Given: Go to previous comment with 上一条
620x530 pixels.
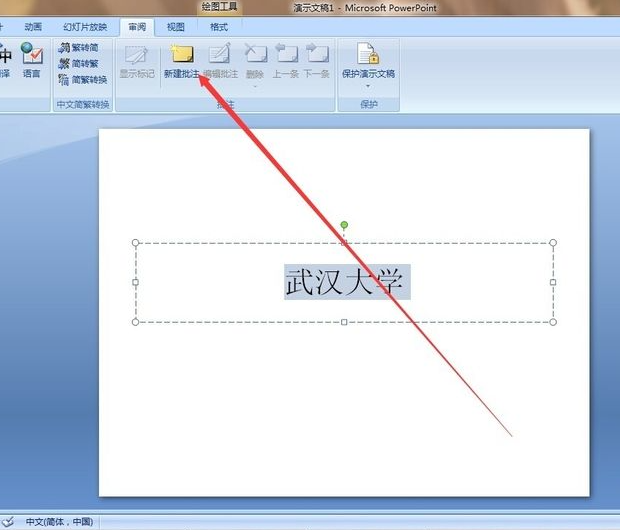Looking at the screenshot, I should (x=286, y=55).
